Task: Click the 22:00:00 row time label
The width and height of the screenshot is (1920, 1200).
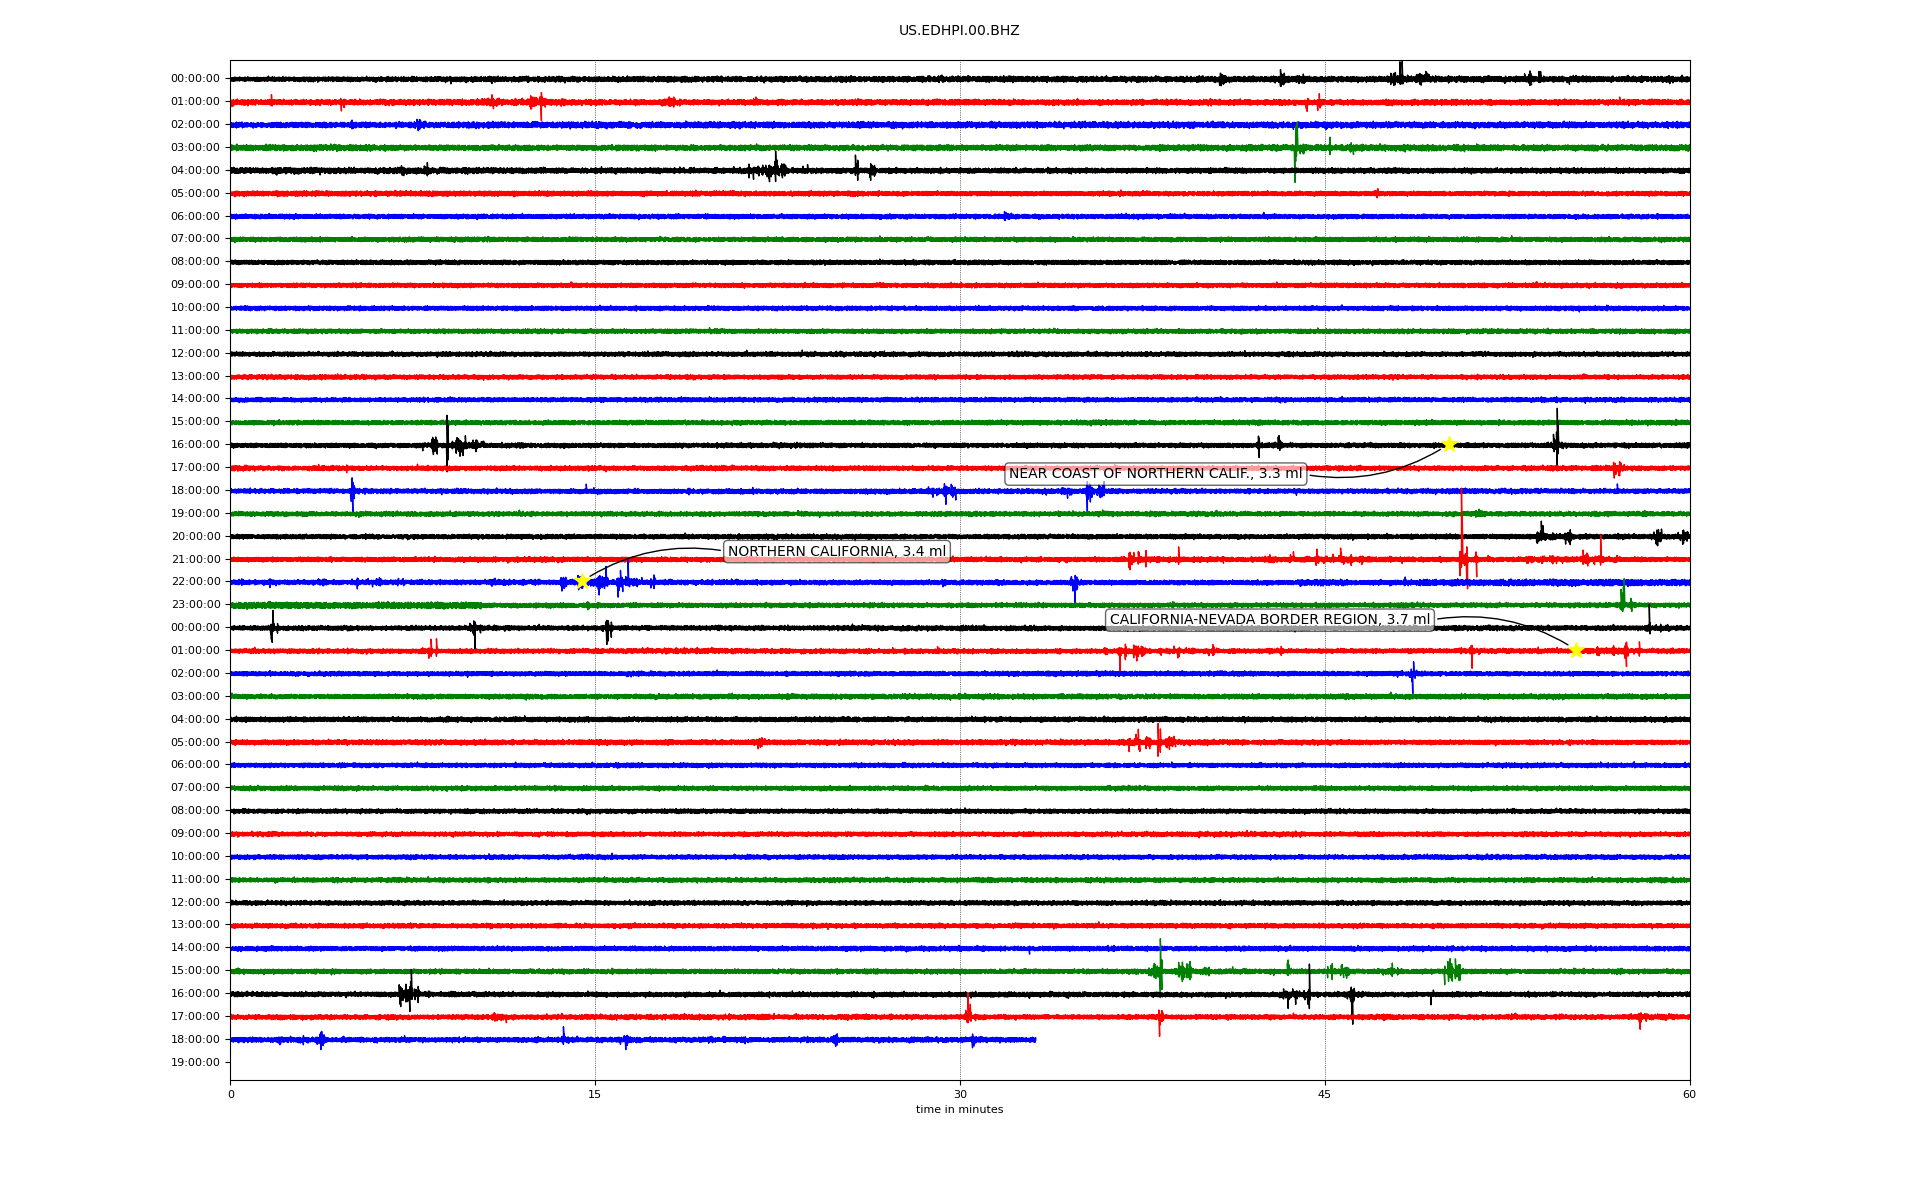Action: (195, 582)
